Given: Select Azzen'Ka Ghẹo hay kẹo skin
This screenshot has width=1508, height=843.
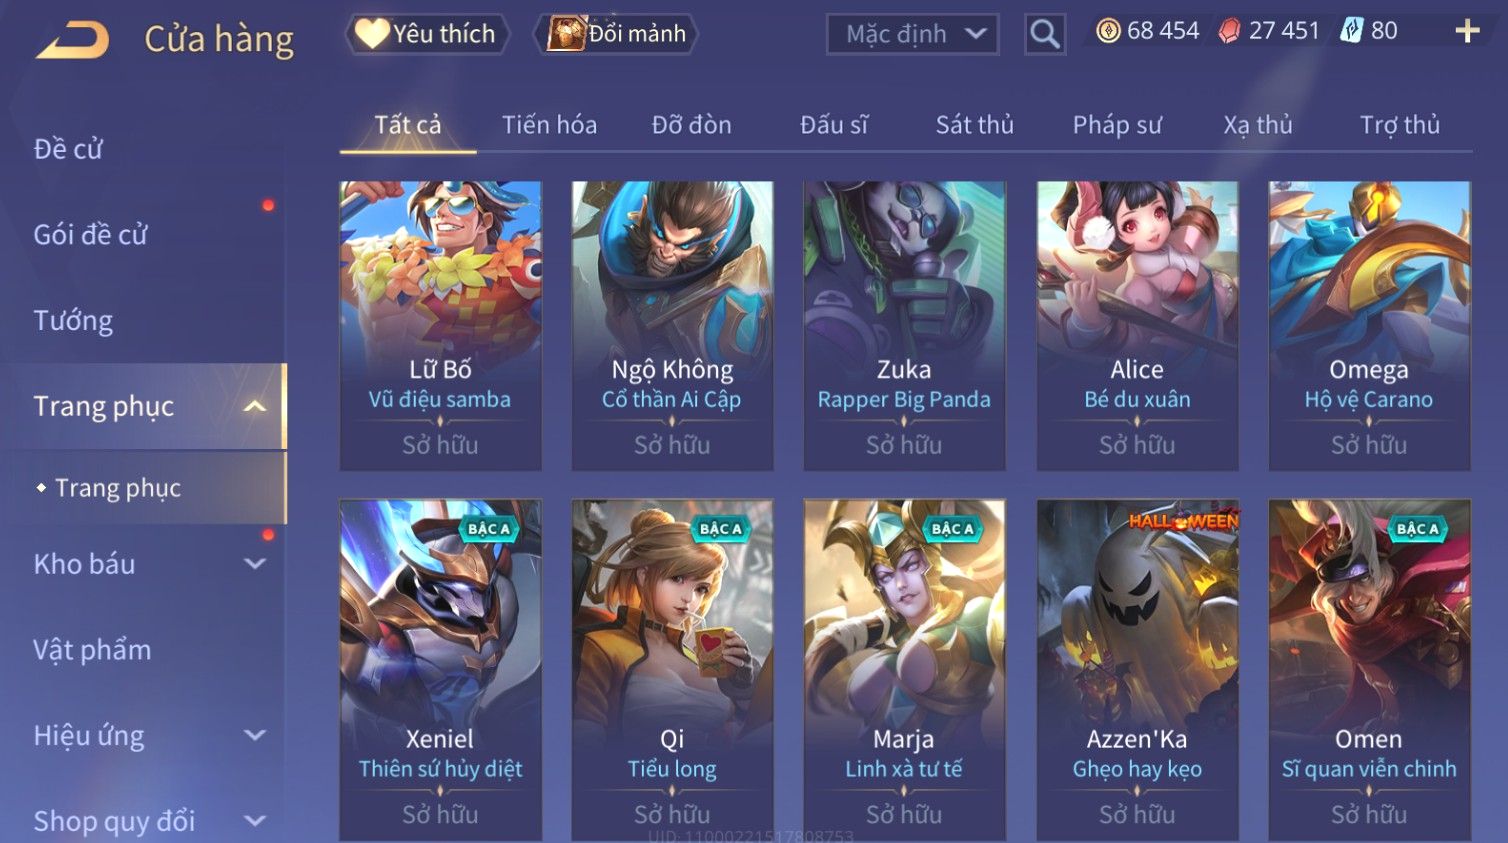Looking at the screenshot, I should tap(1137, 670).
